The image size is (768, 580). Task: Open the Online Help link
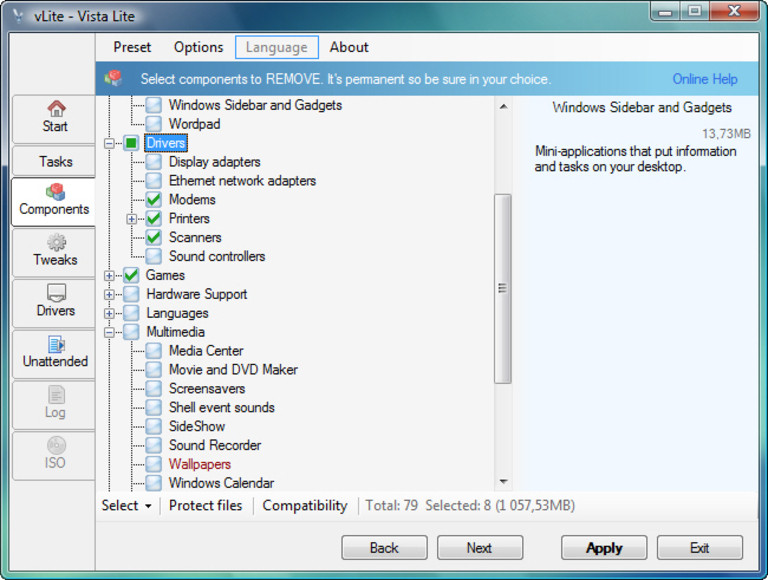click(x=705, y=79)
